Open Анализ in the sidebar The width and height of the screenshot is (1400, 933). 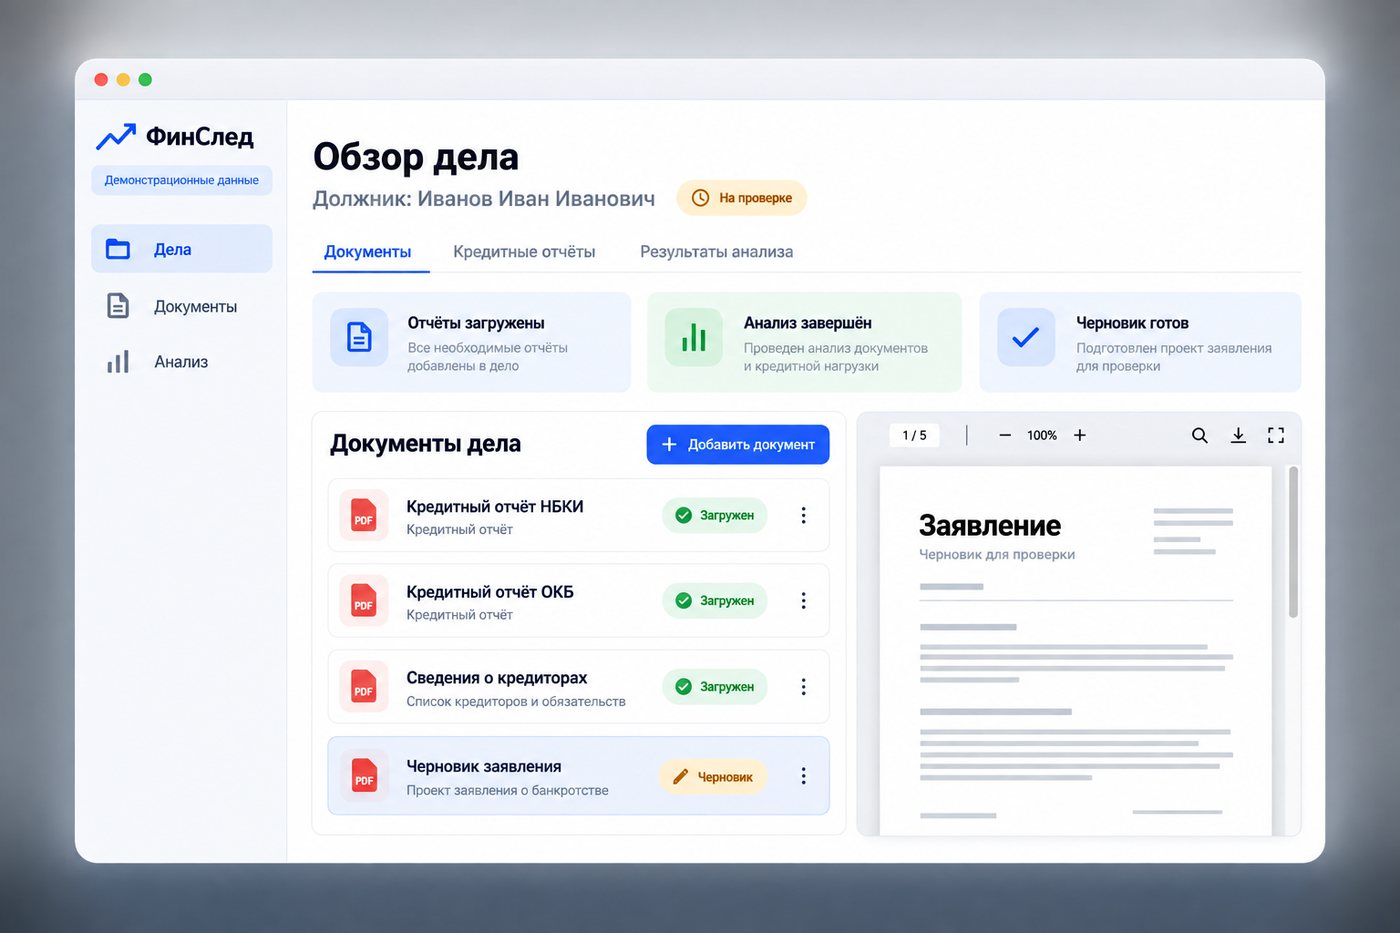[x=181, y=362]
